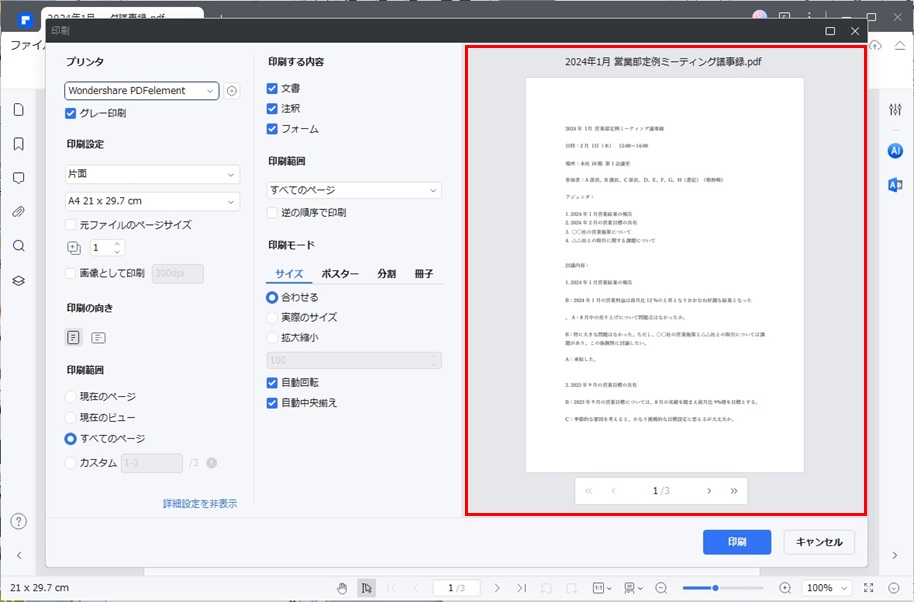Open the AI assistant icon
The width and height of the screenshot is (914, 602).
pyautogui.click(x=895, y=151)
